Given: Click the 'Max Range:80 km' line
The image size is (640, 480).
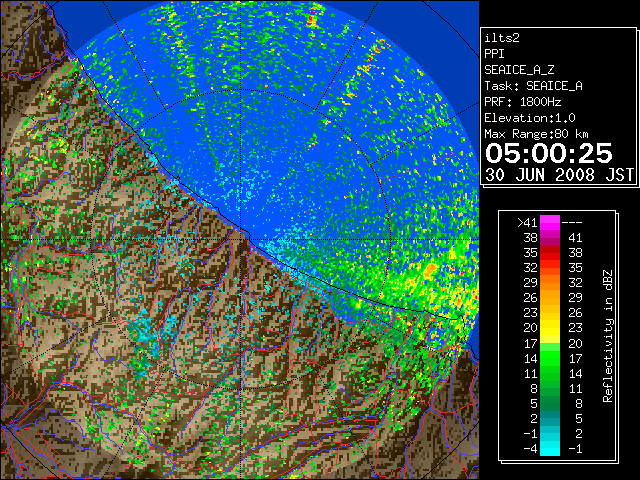Looking at the screenshot, I should (x=536, y=134).
